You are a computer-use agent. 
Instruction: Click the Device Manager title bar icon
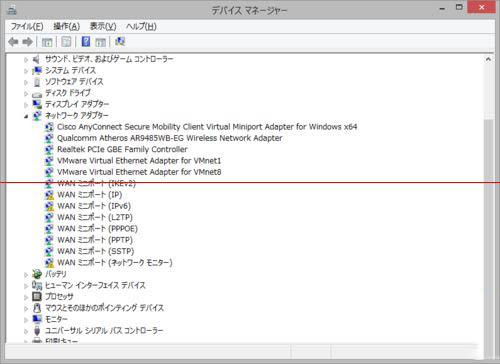point(12,10)
